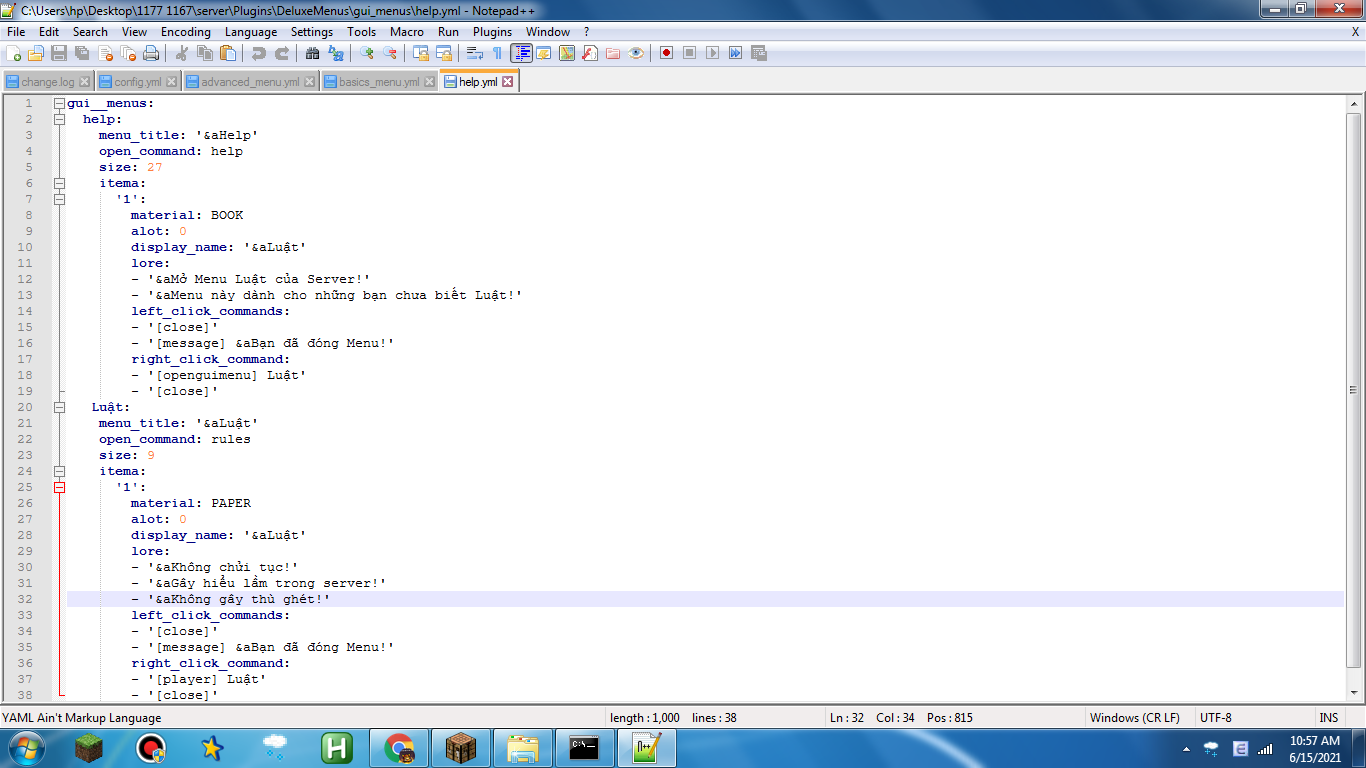Collapse the itema fold on line 24
The height and width of the screenshot is (768, 1366).
tap(59, 471)
